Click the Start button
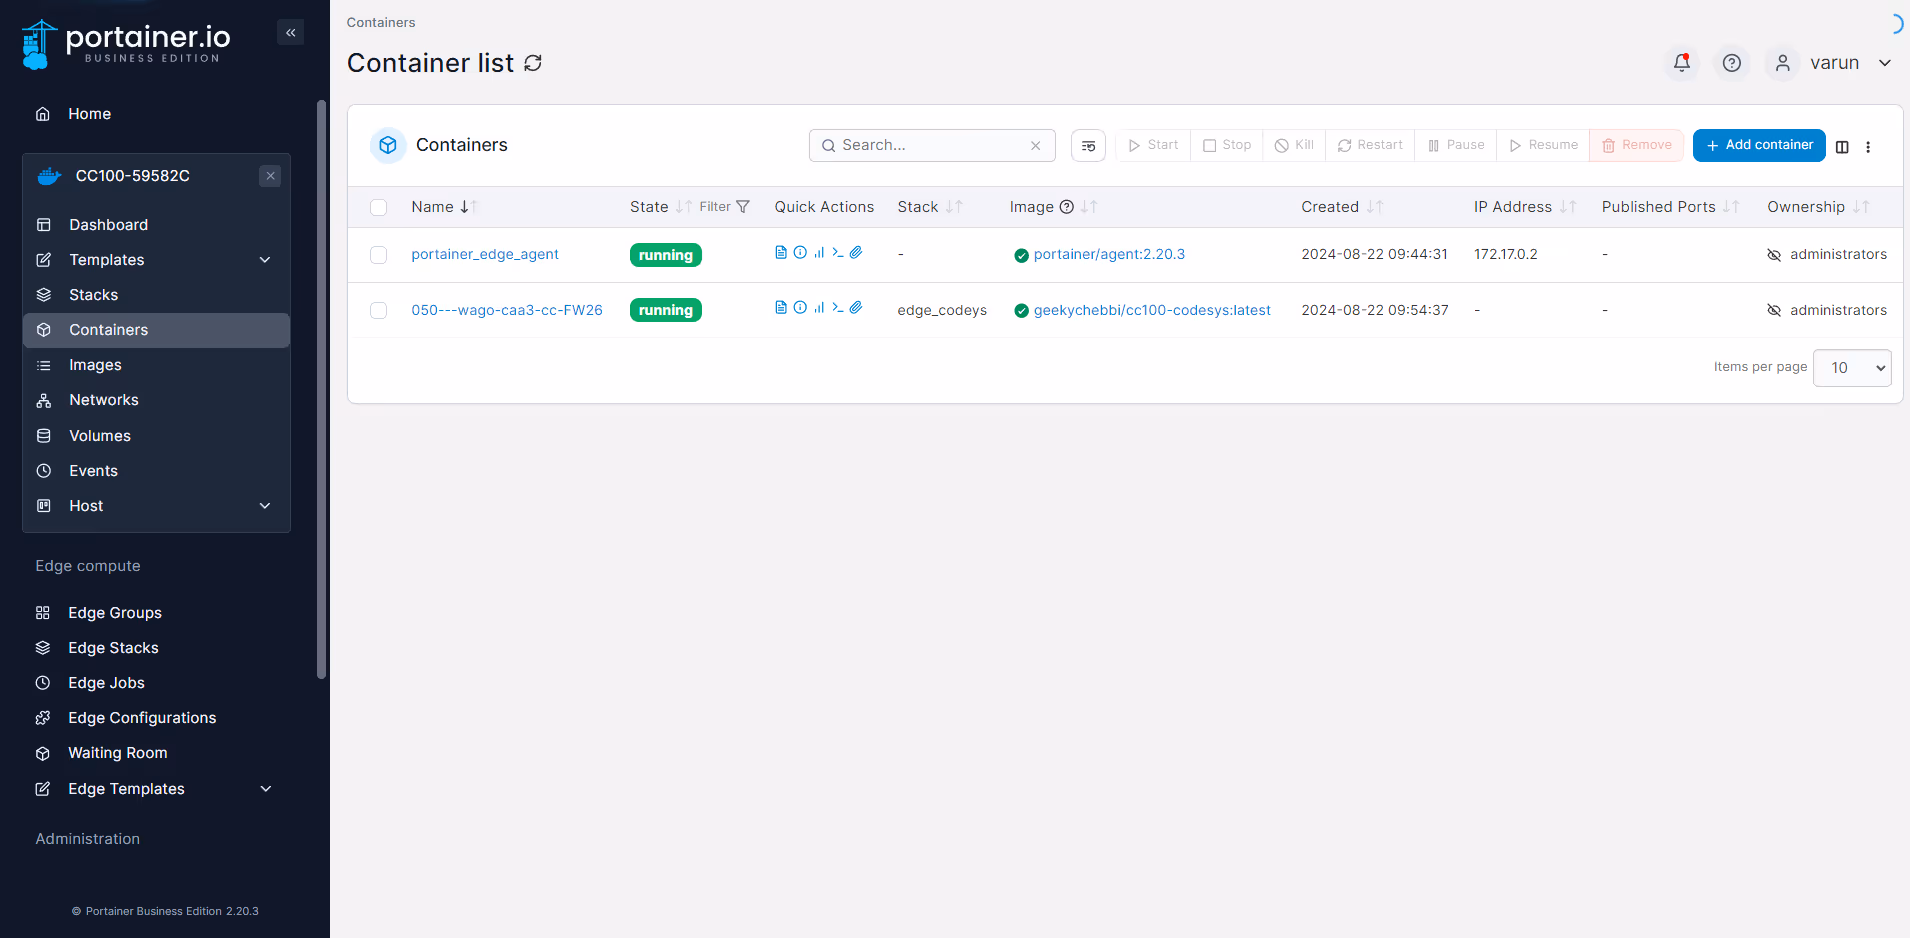1910x938 pixels. point(1153,145)
